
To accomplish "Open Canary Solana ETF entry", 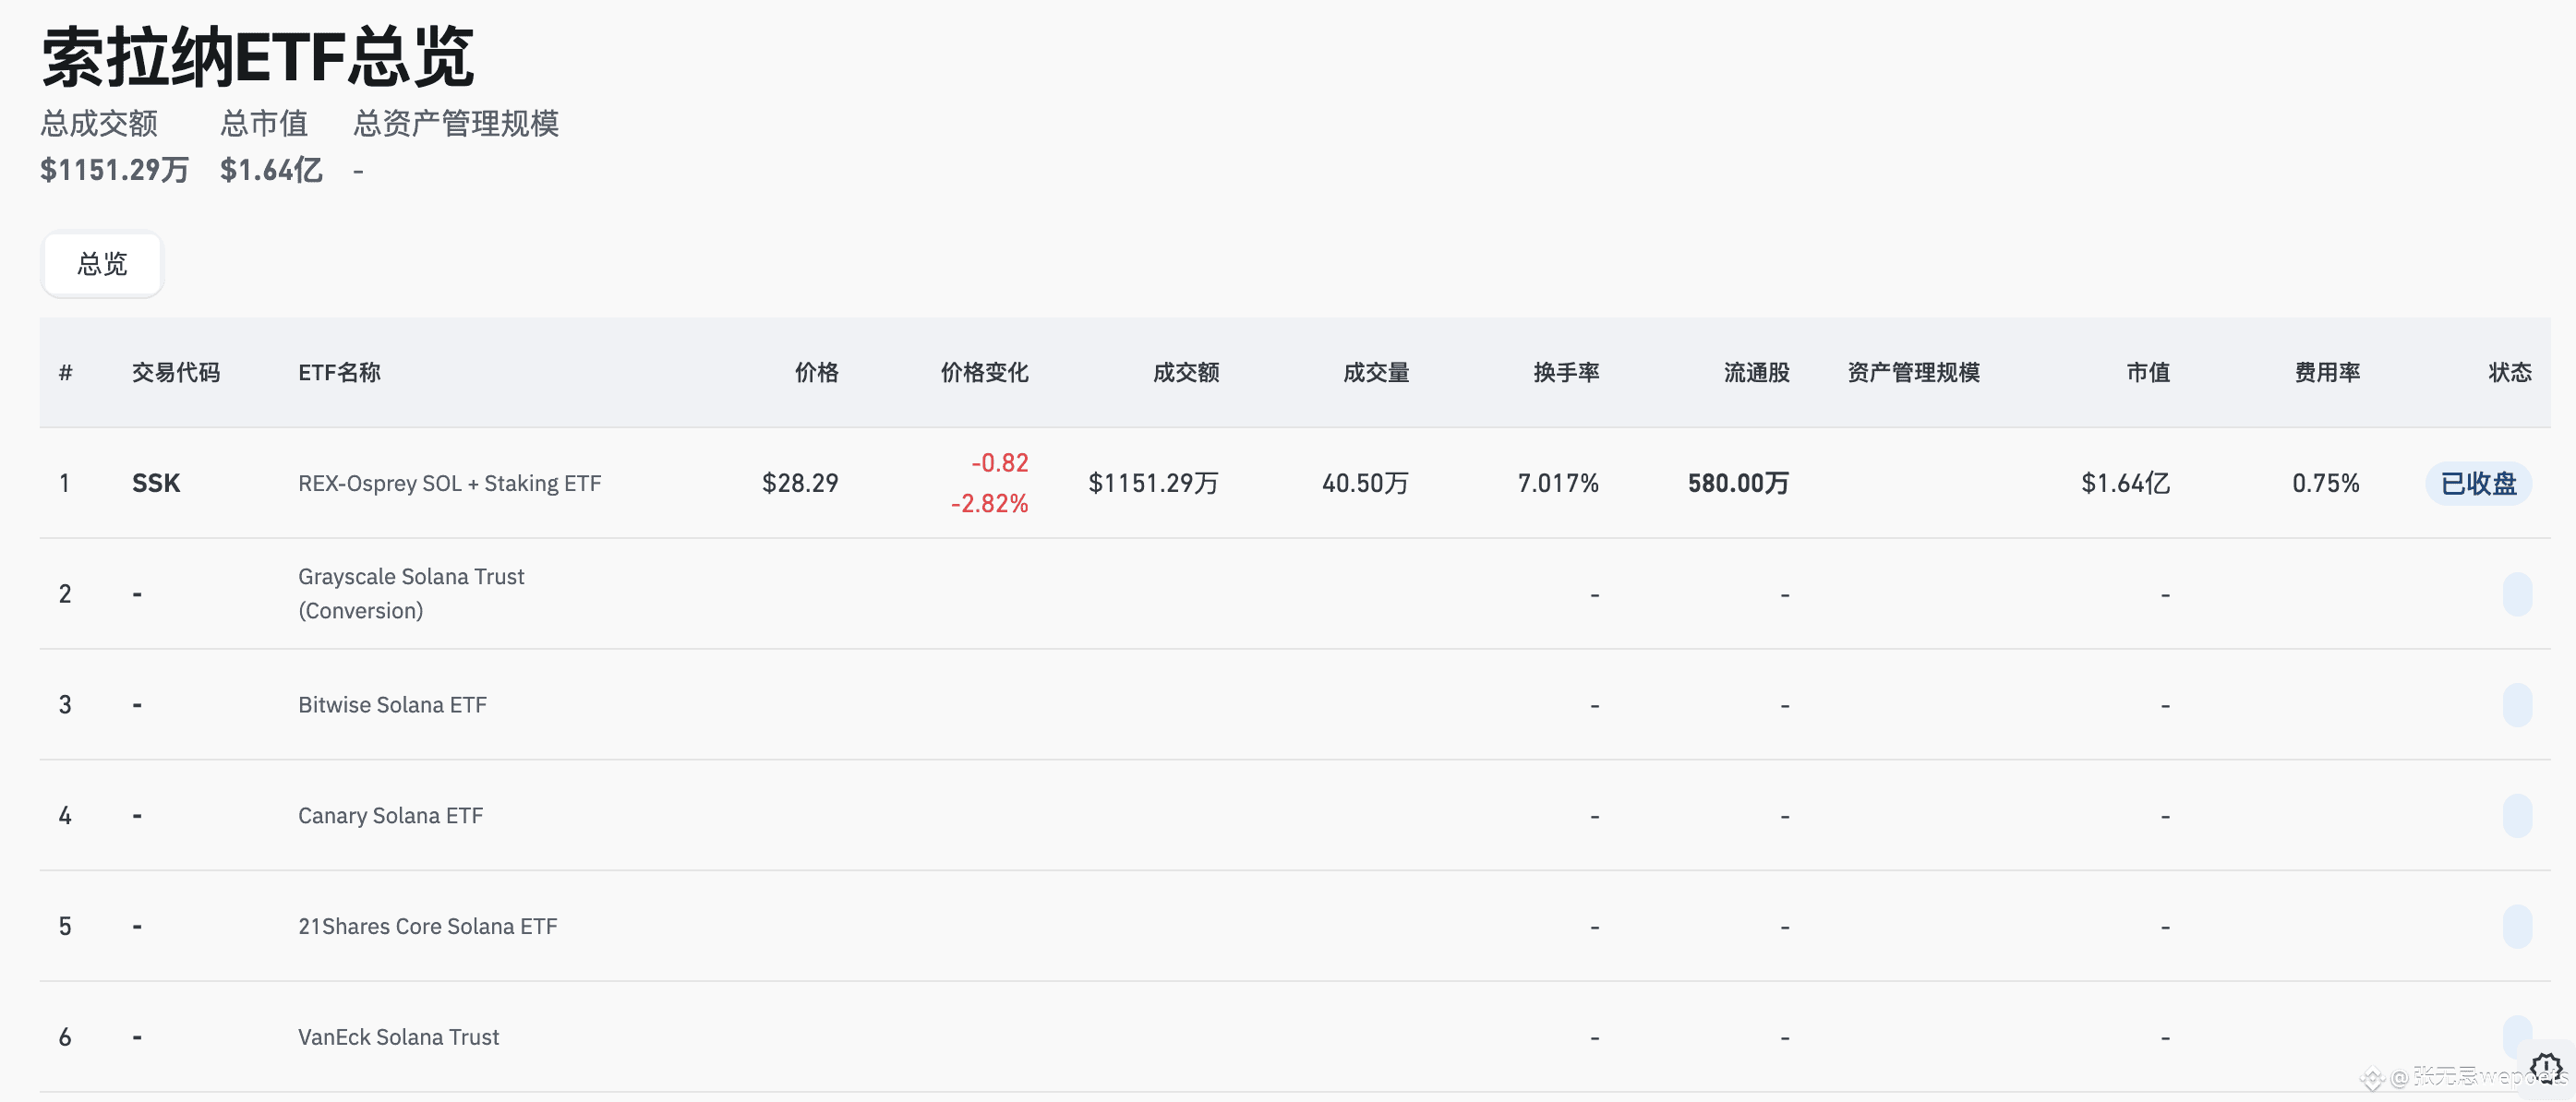I will [390, 816].
